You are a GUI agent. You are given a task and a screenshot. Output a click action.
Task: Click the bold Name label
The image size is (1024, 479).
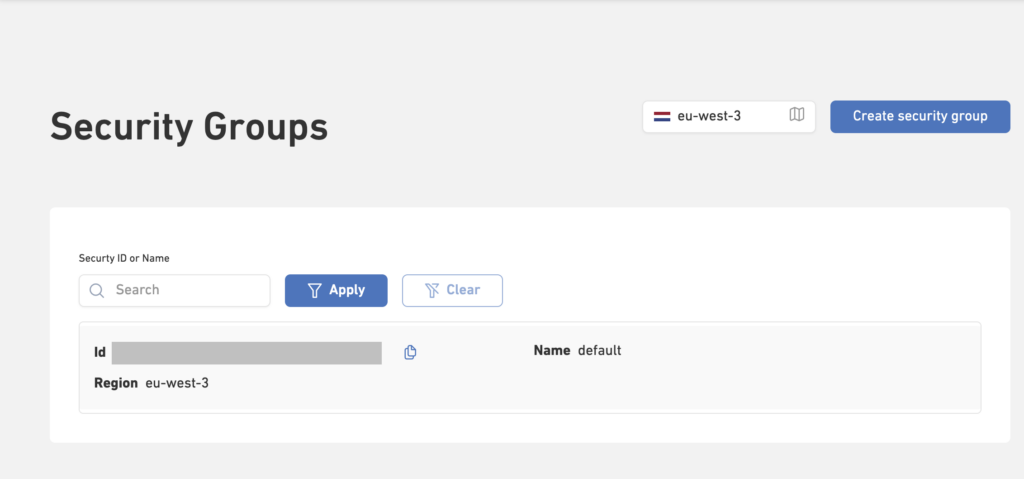[552, 351]
